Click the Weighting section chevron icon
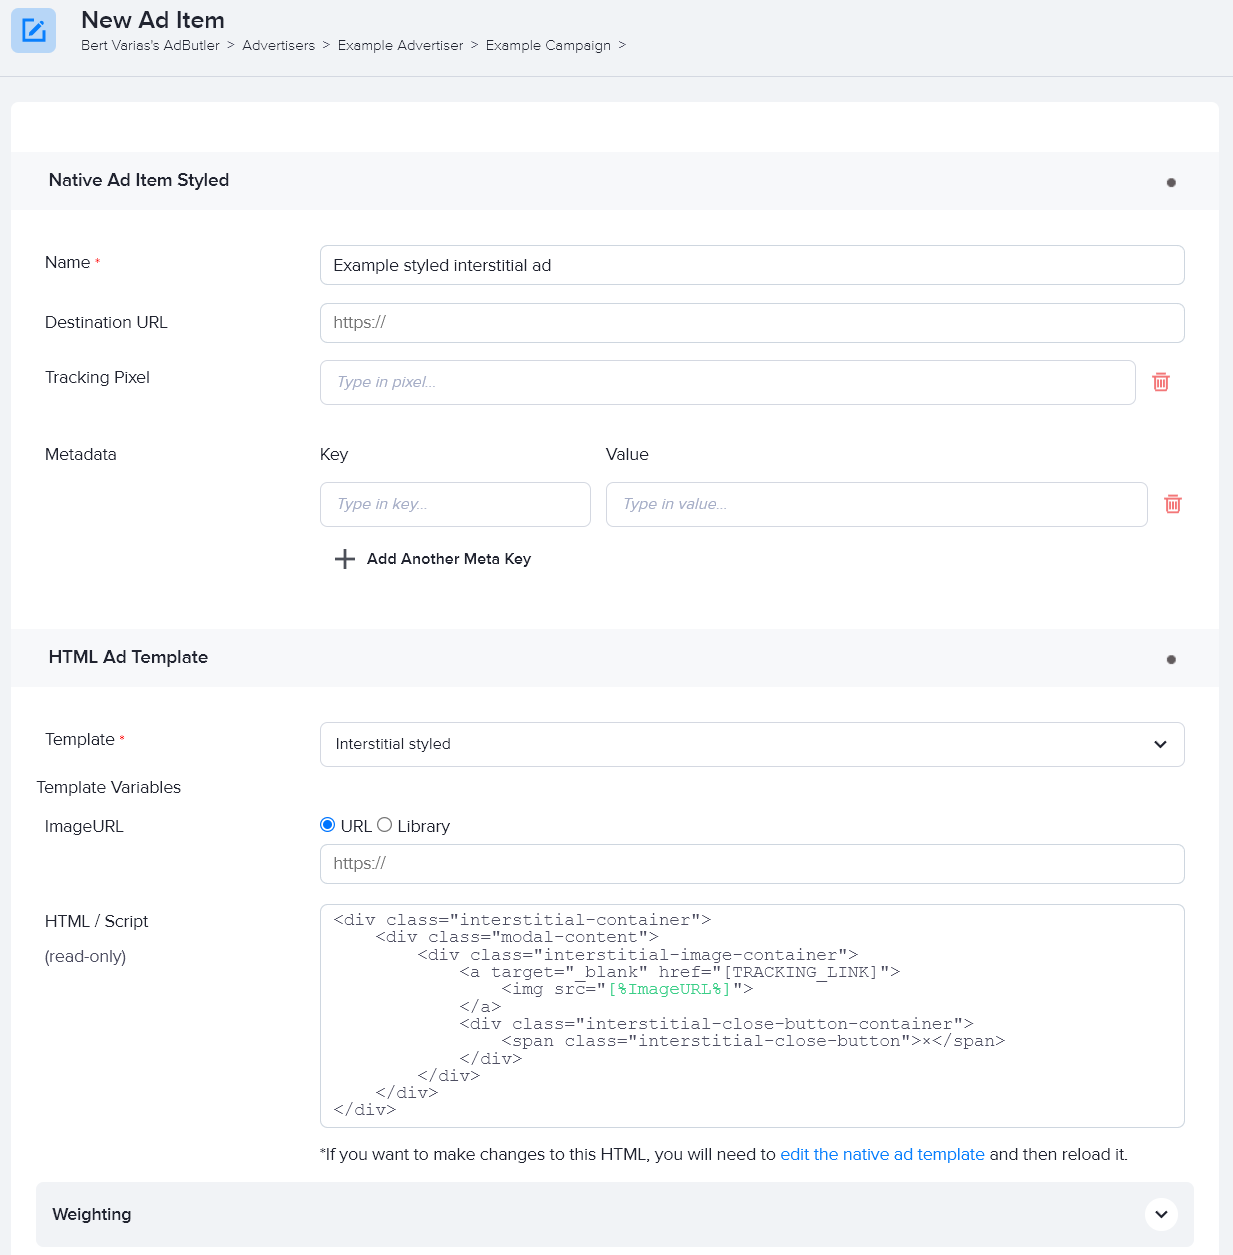 [x=1161, y=1214]
